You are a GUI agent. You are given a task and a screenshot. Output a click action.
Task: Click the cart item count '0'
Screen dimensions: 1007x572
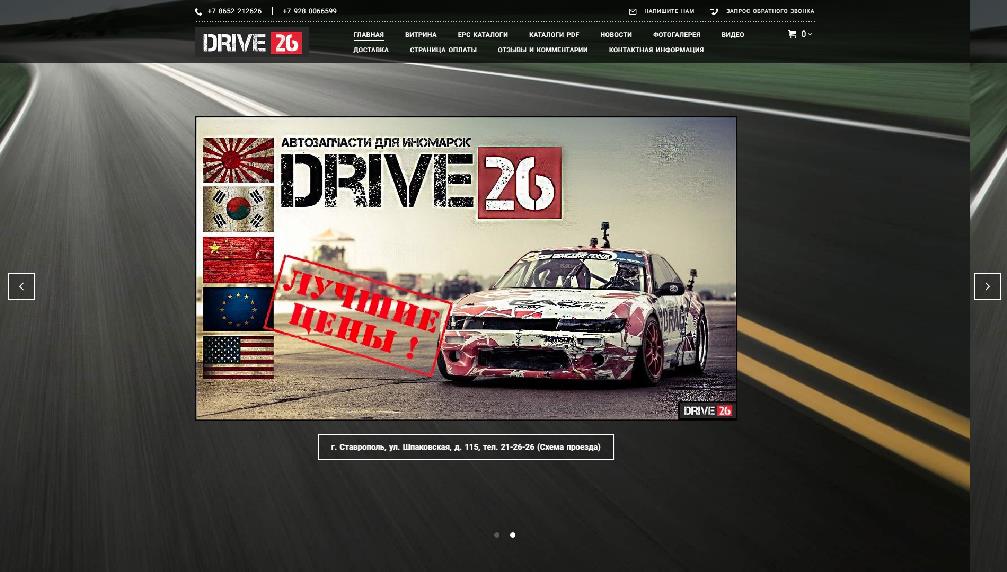(803, 34)
